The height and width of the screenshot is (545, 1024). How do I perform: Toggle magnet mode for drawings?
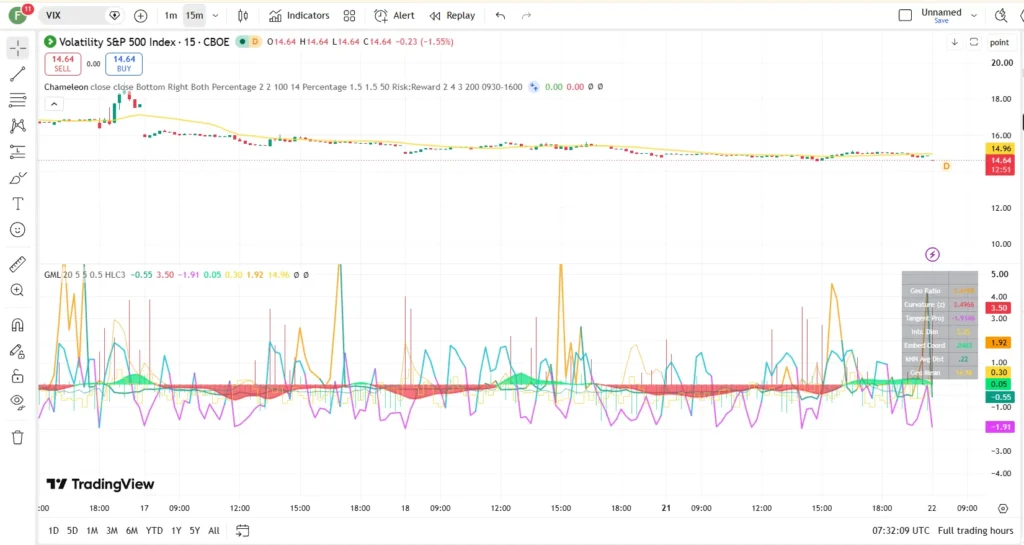pyautogui.click(x=18, y=325)
